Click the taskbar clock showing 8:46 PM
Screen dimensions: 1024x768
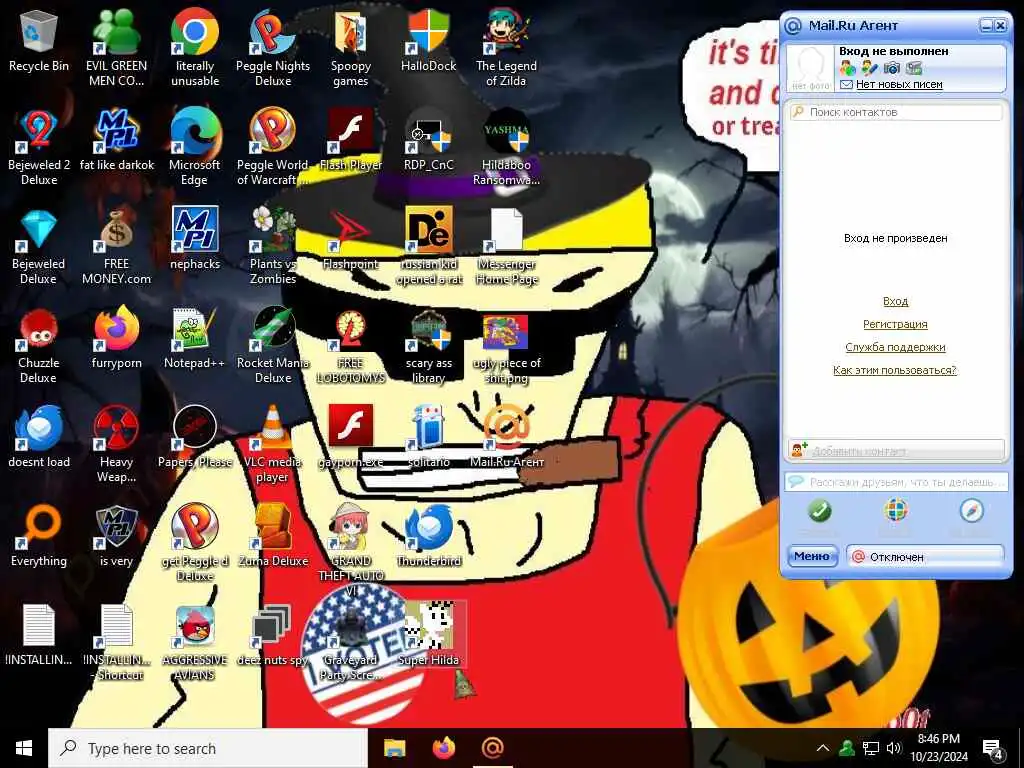click(938, 748)
